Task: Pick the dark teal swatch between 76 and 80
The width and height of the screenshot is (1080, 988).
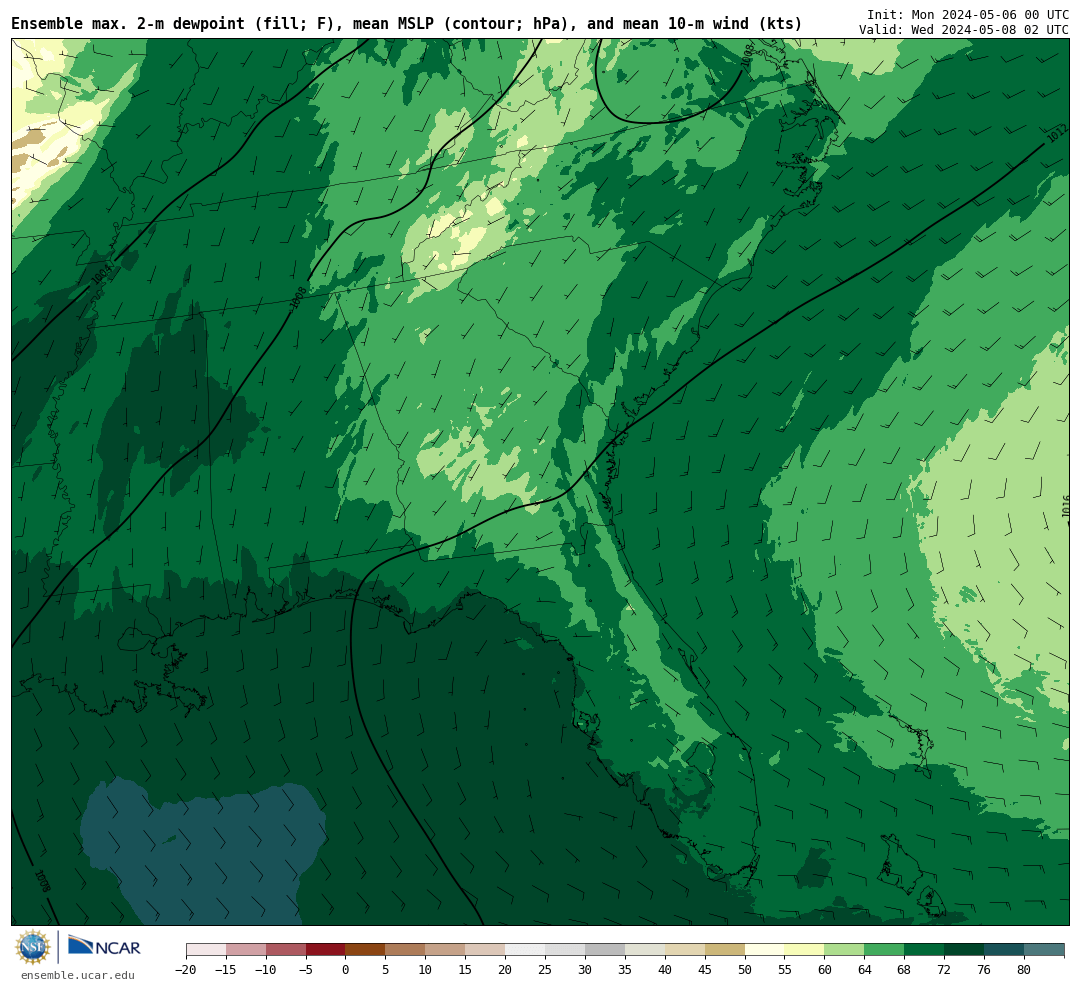Action: pyautogui.click(x=1004, y=950)
